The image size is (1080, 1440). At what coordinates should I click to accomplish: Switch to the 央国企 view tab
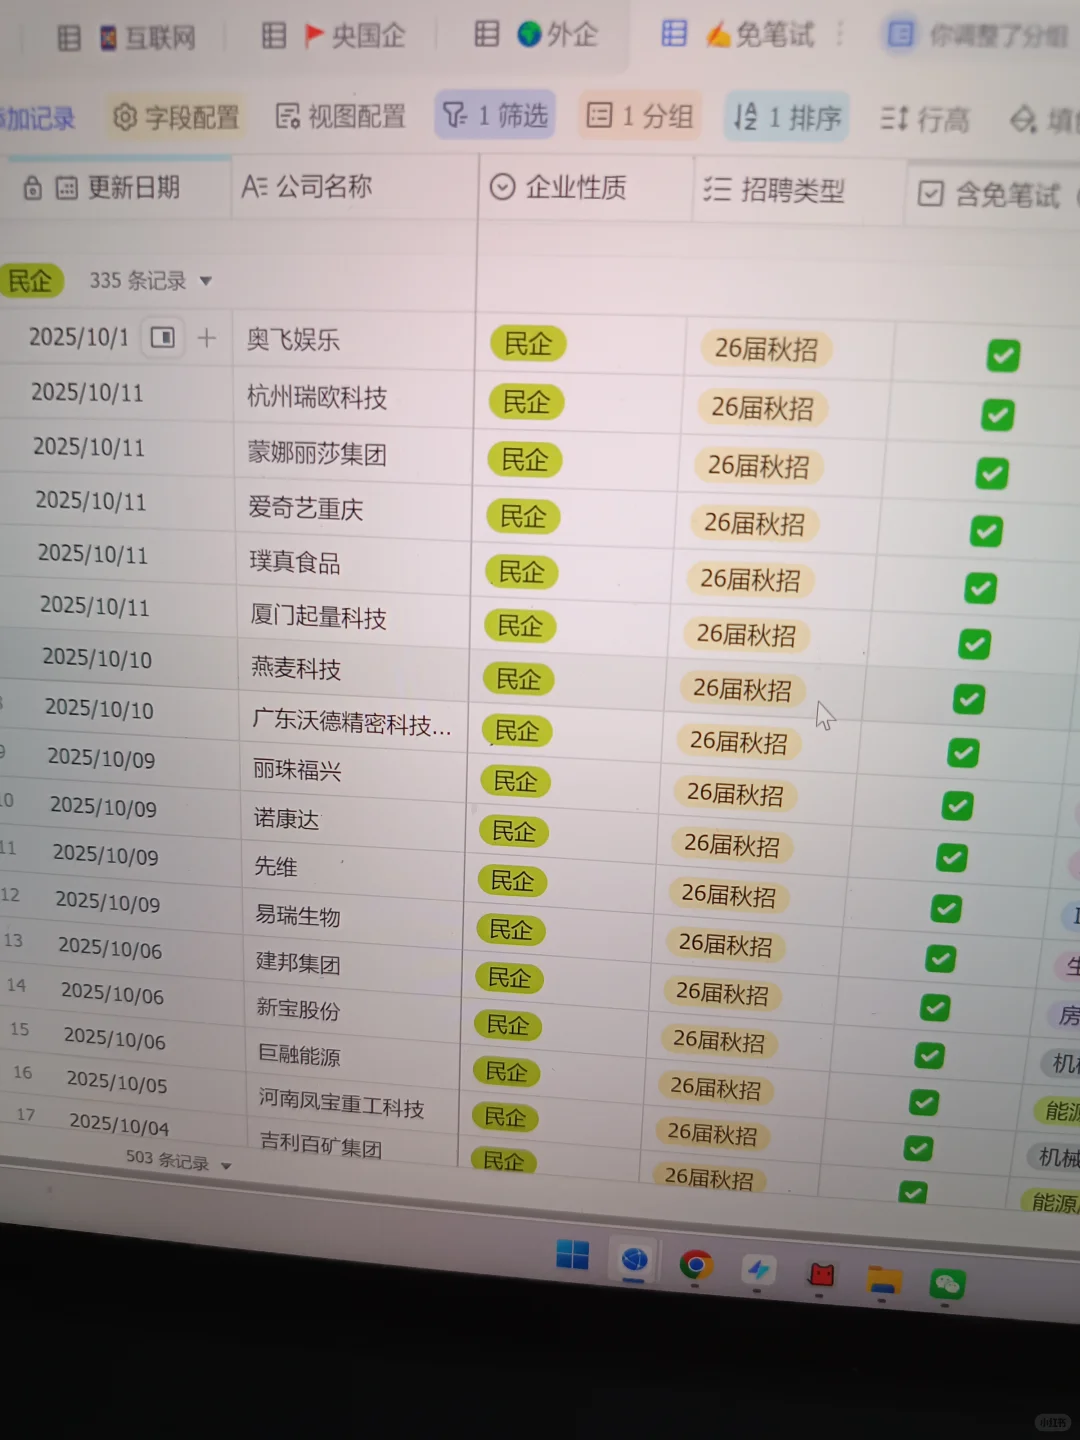click(333, 36)
